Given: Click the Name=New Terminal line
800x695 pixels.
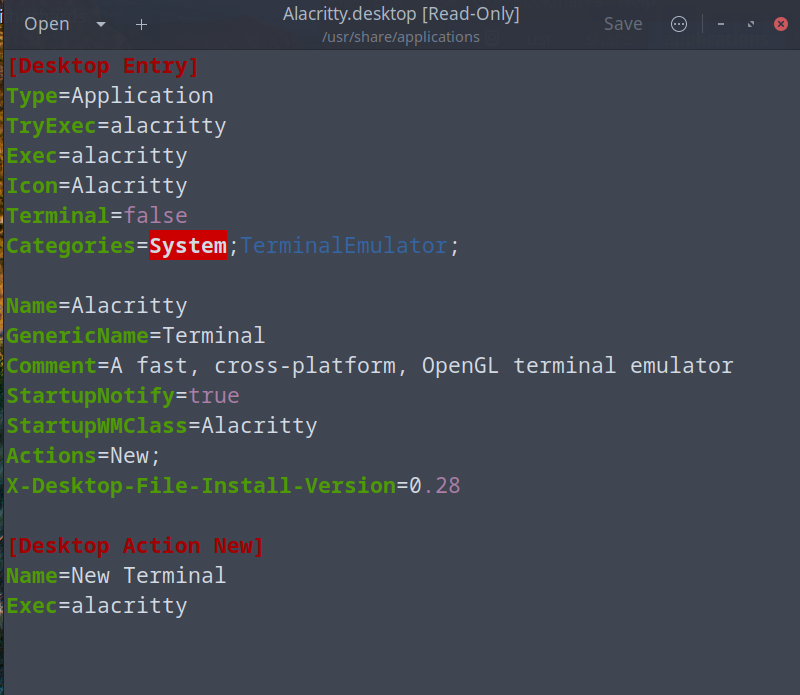Looking at the screenshot, I should coord(116,576).
